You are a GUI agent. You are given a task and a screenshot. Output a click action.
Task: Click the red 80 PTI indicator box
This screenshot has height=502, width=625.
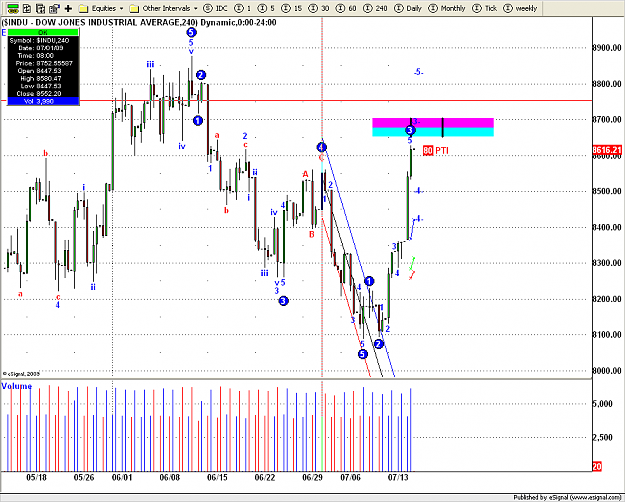(428, 150)
